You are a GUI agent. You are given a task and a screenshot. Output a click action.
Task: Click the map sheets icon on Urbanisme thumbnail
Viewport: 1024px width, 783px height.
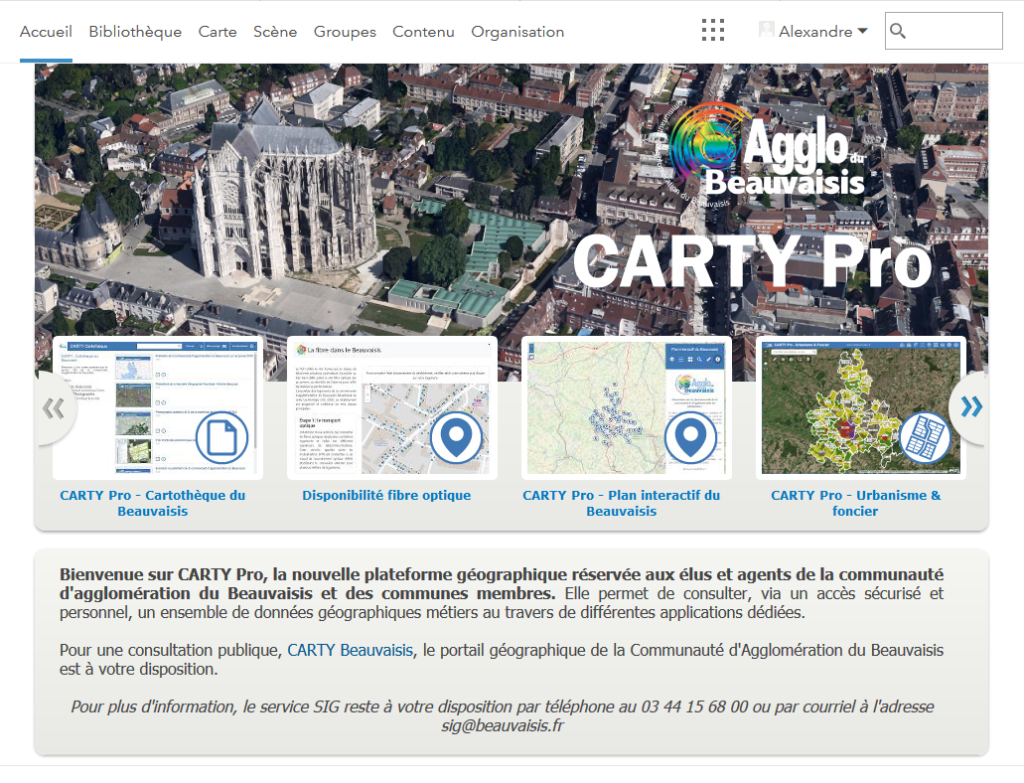924,437
